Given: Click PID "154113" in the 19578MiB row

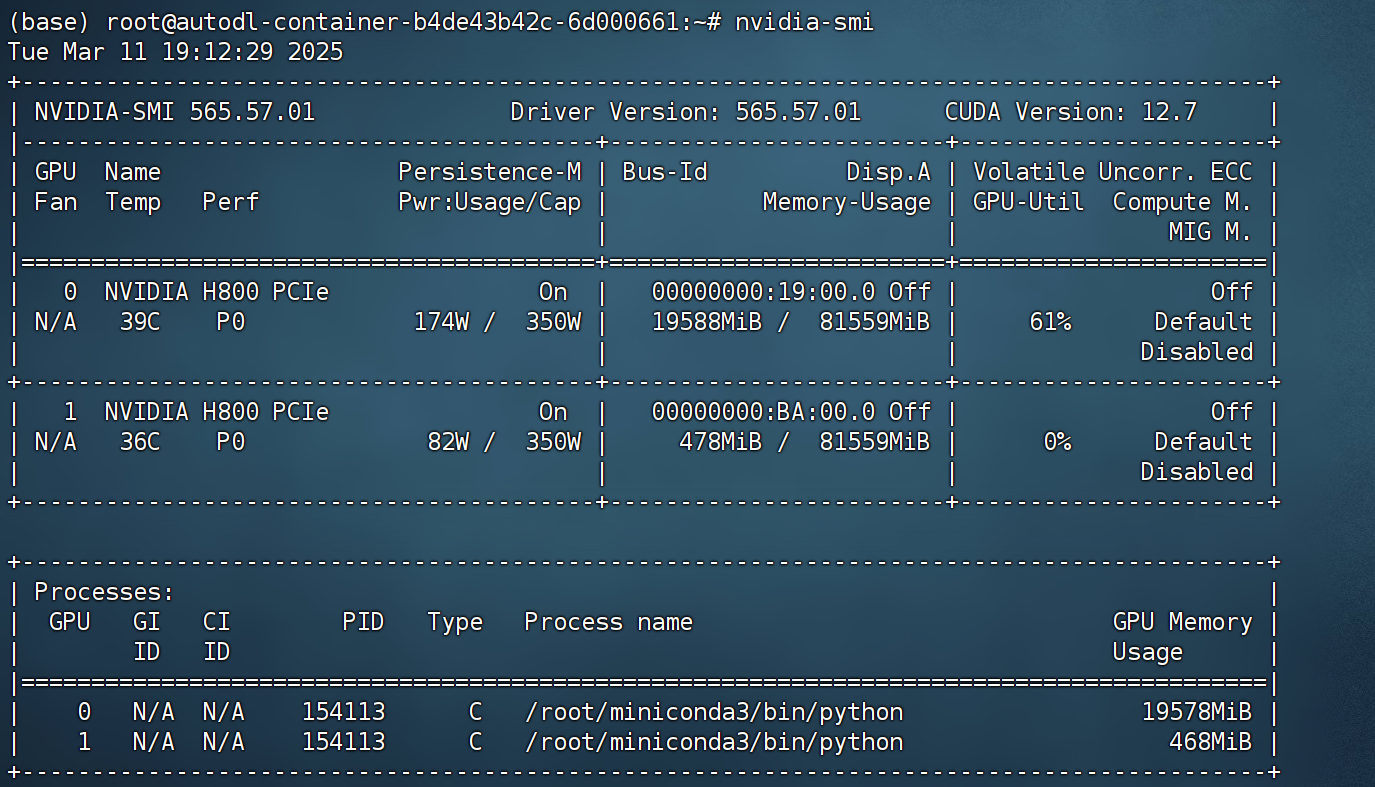Looking at the screenshot, I should [x=343, y=712].
